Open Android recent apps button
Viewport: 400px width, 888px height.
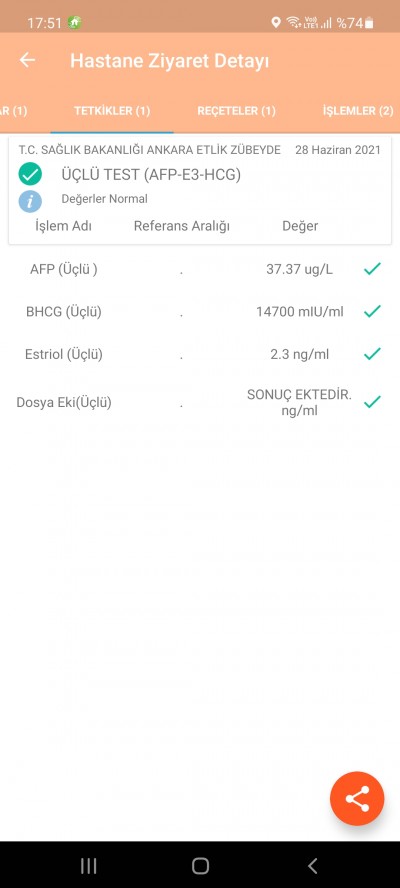pos(88,865)
